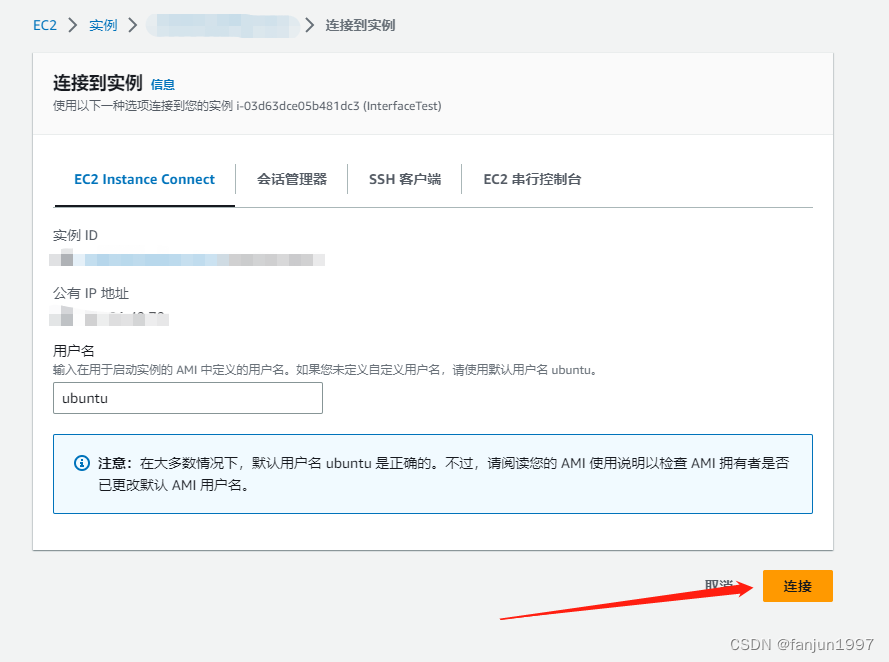Open the EC2 breadcrumb link
Screen dimensions: 889x662
(x=45, y=26)
